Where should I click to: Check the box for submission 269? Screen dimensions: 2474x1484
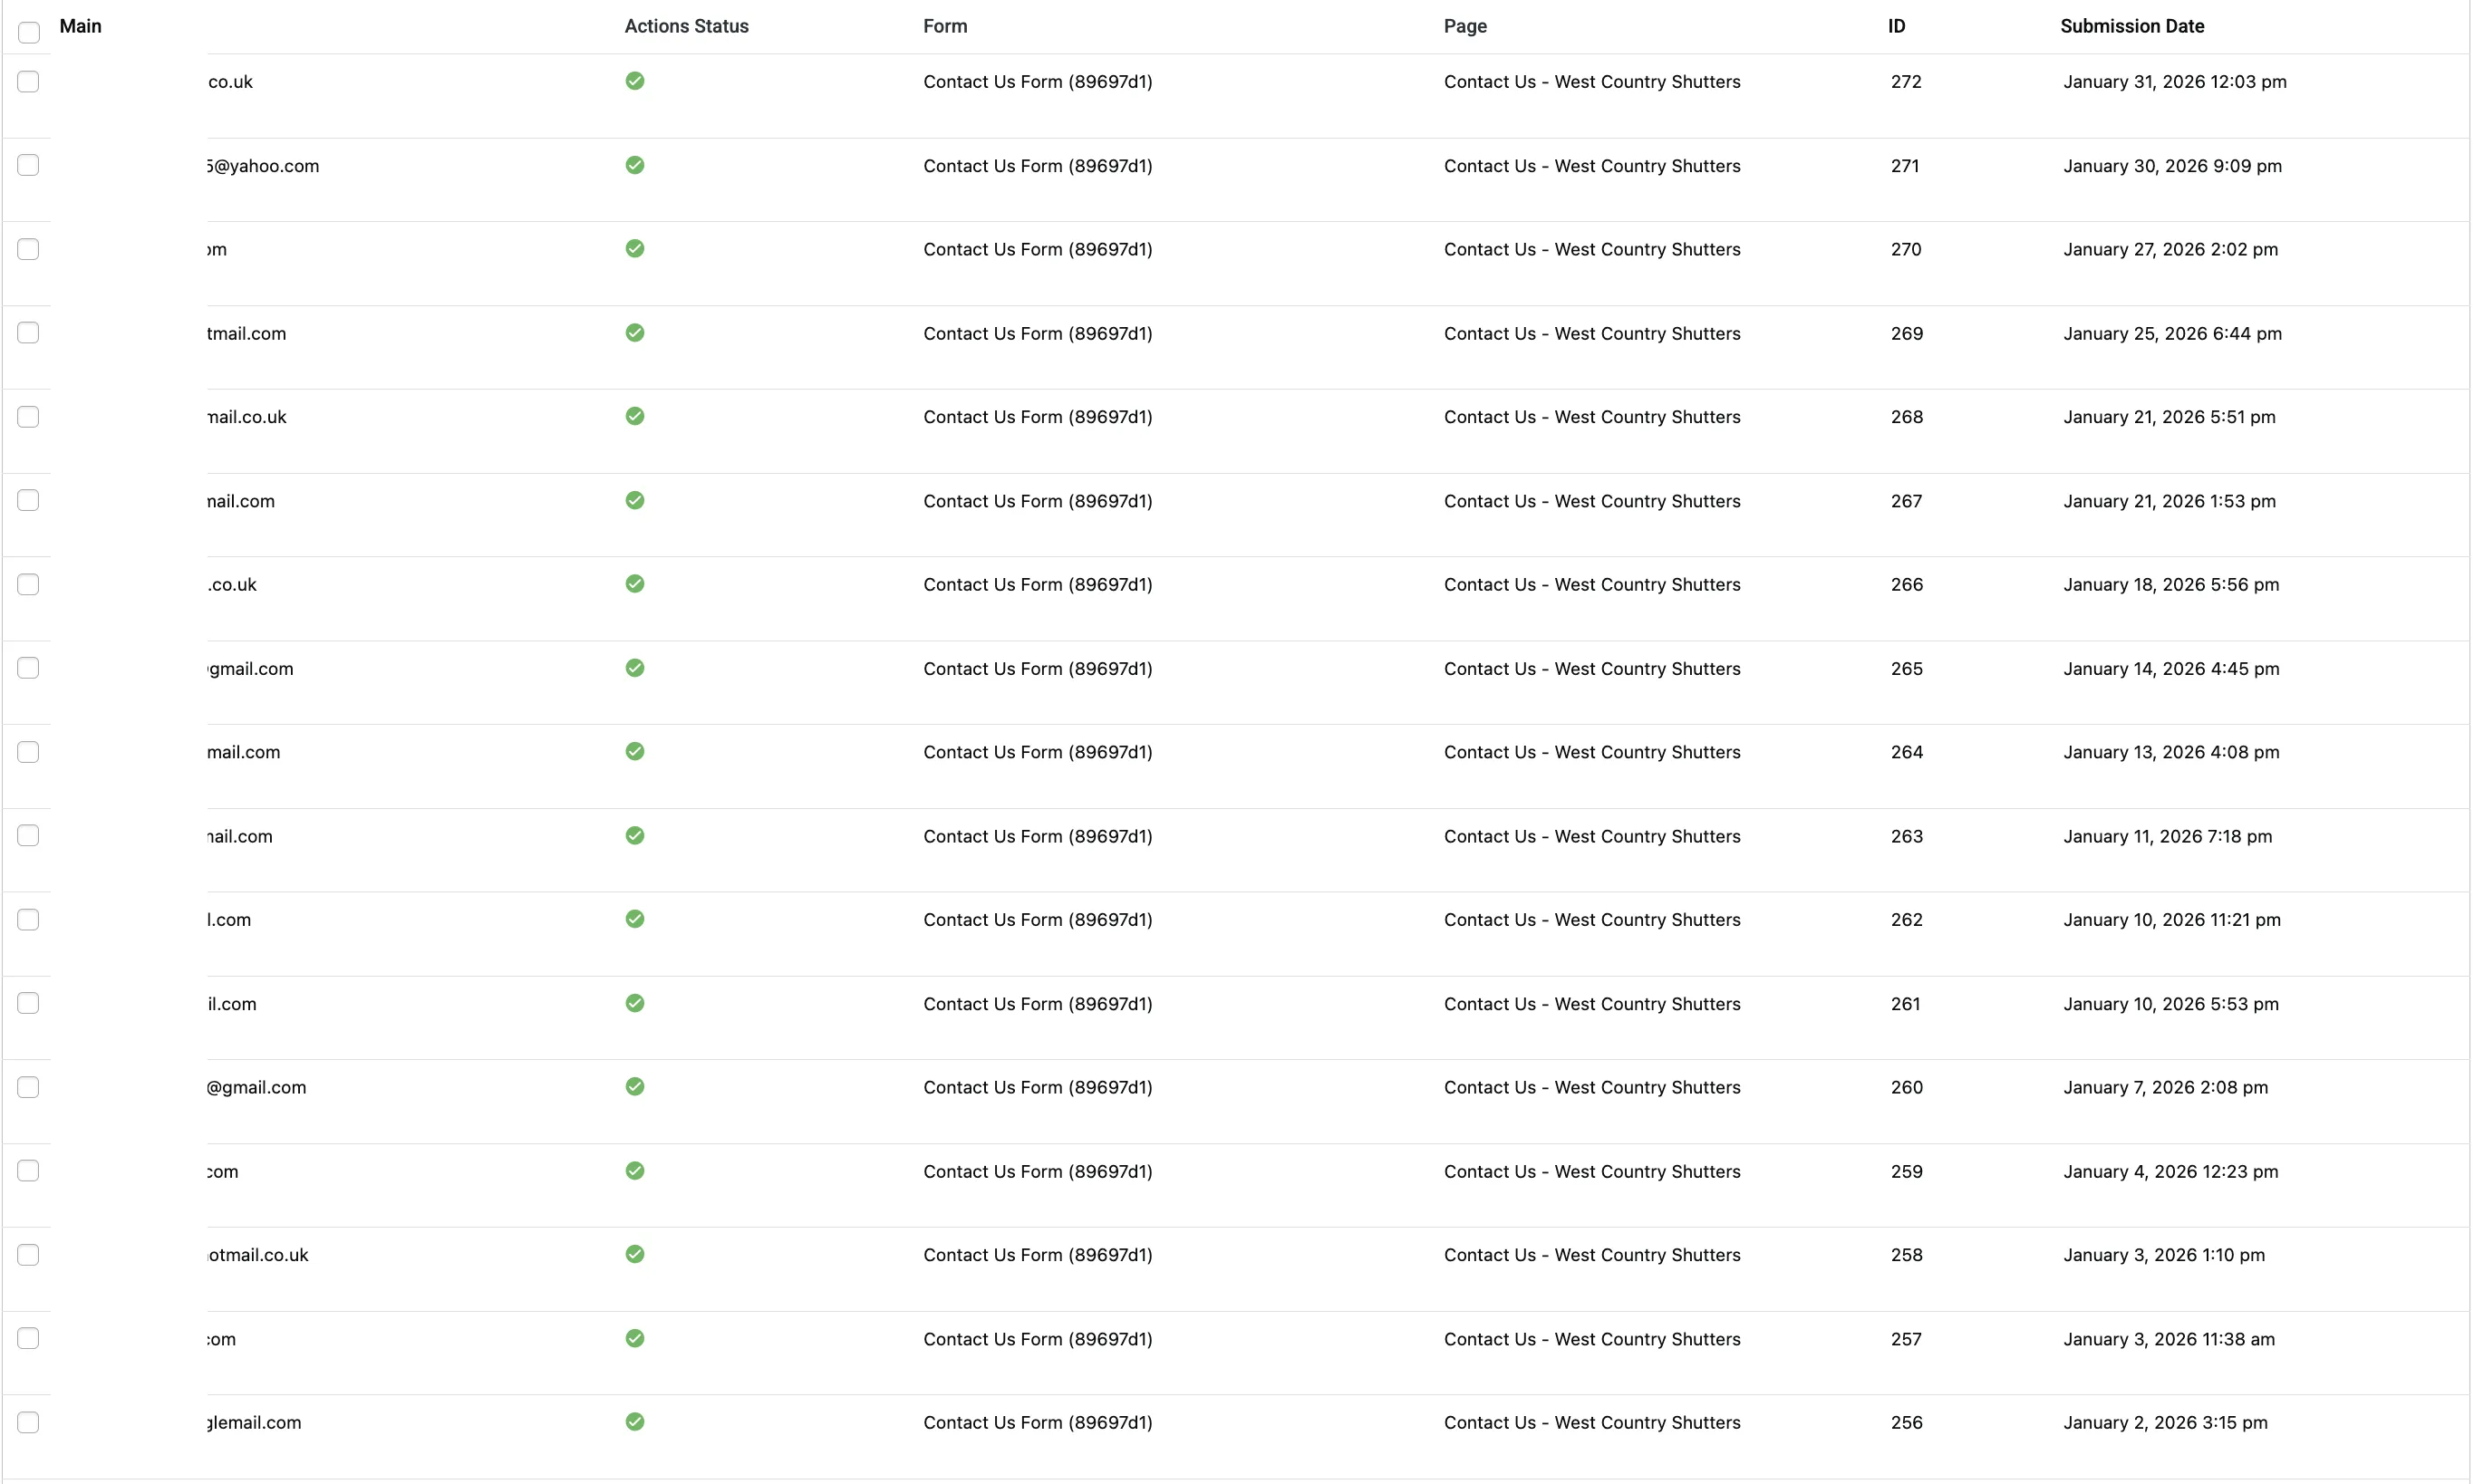pyautogui.click(x=28, y=333)
